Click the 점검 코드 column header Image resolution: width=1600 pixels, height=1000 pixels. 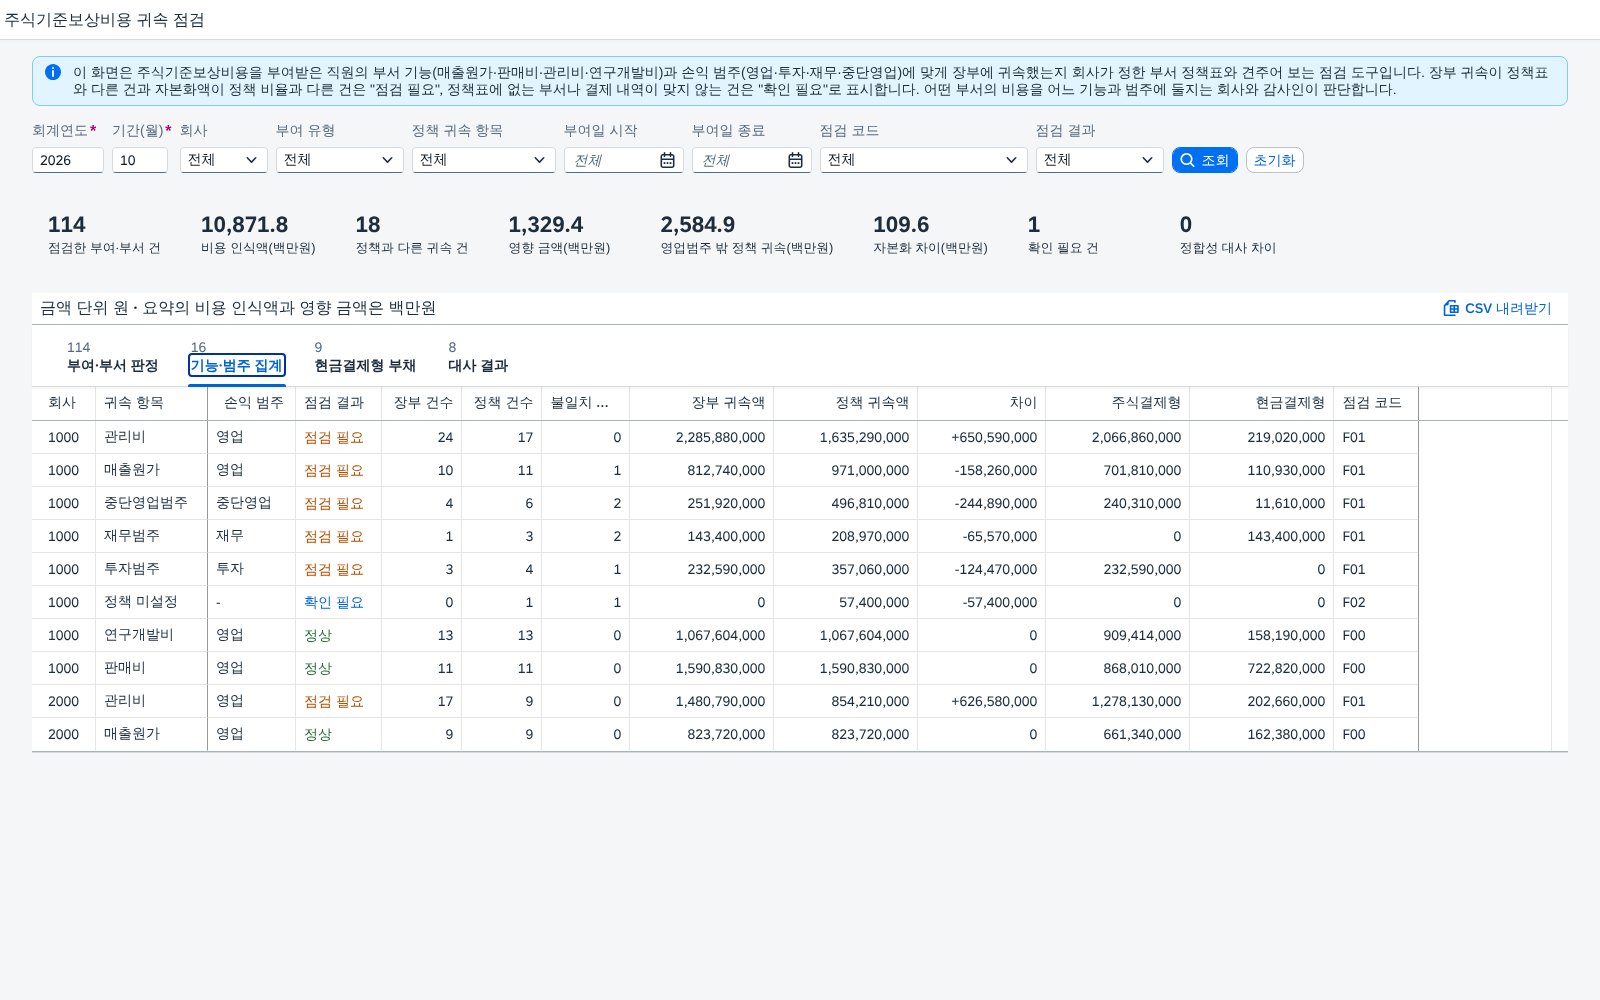click(1376, 403)
